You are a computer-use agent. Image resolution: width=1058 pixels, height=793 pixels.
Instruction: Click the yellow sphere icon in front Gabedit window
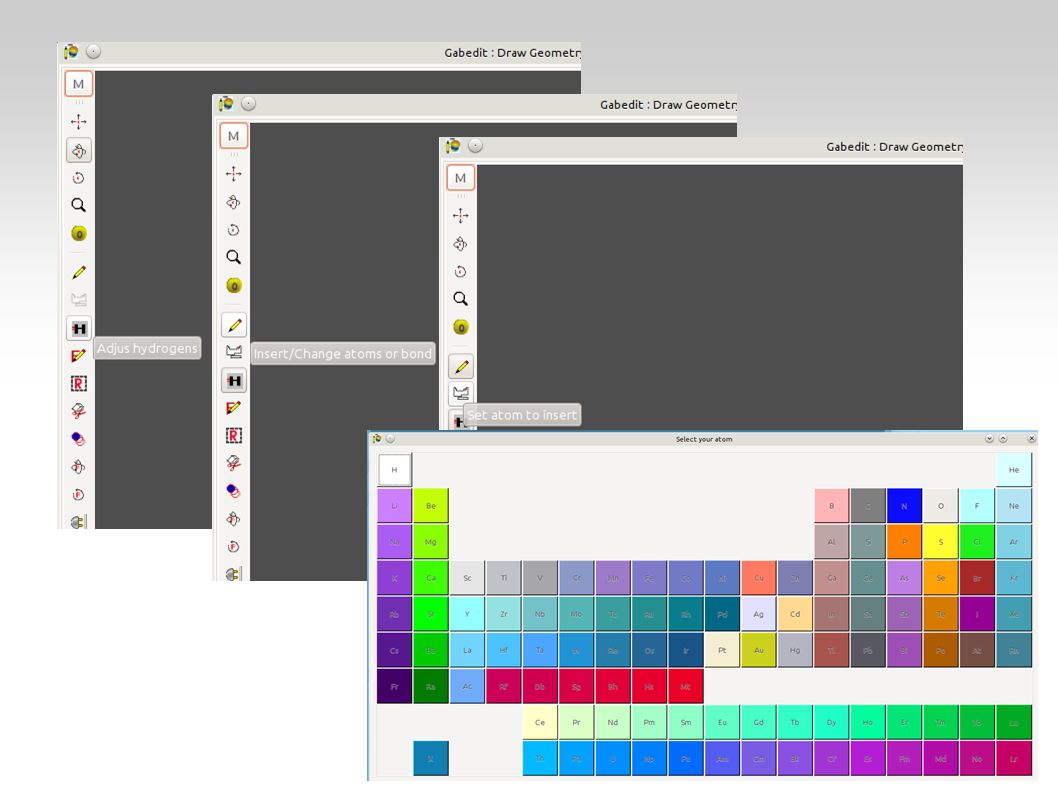tap(460, 327)
